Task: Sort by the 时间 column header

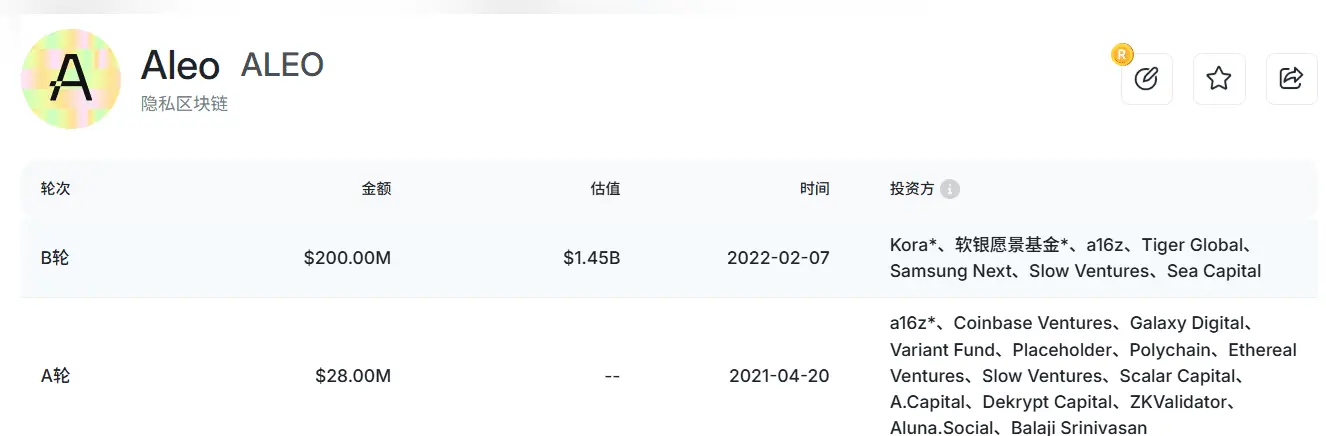Action: point(814,189)
